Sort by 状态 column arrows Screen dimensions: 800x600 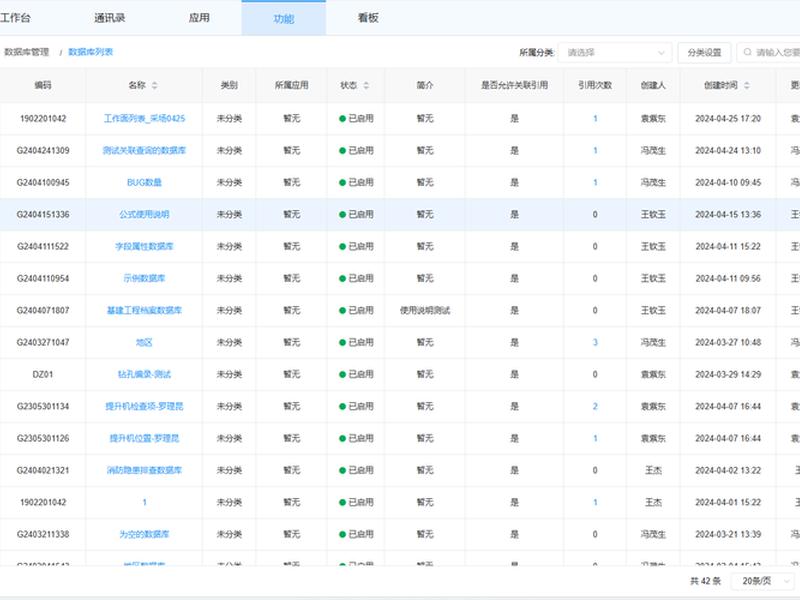[366, 85]
